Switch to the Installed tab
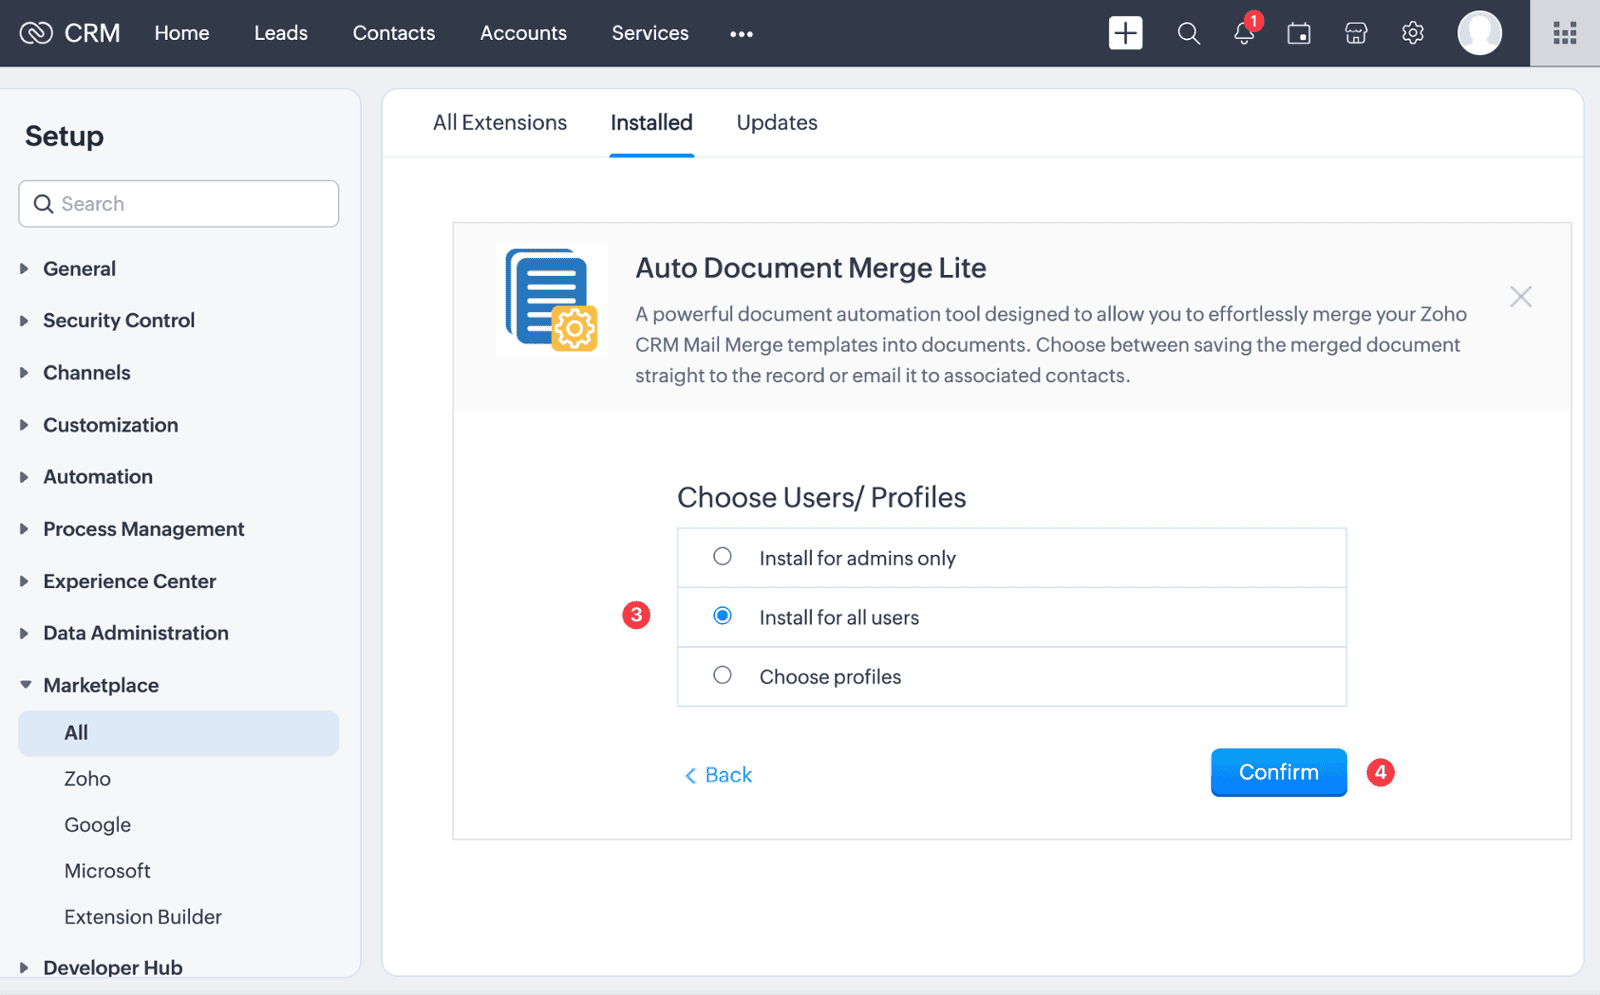 651,123
